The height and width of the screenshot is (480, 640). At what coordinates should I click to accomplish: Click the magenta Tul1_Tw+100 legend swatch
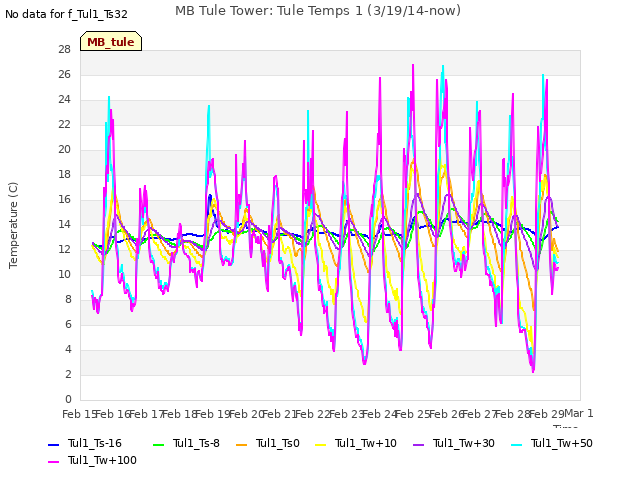pos(53,462)
